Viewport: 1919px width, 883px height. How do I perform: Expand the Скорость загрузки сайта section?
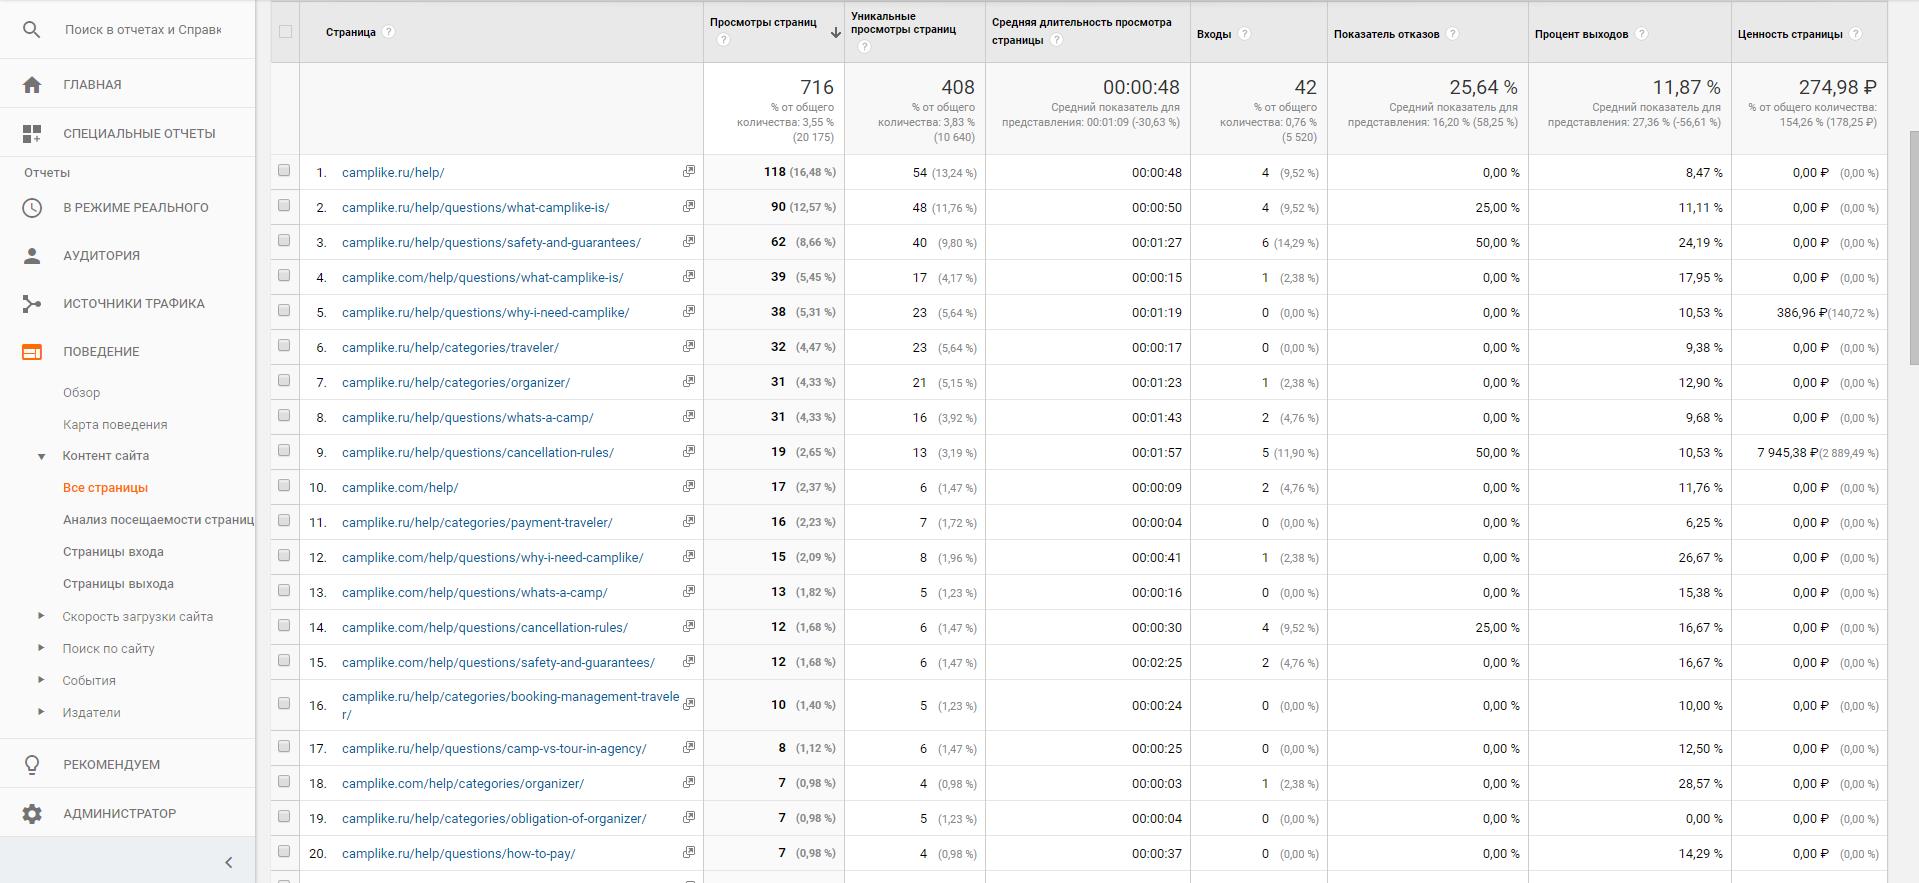click(41, 616)
